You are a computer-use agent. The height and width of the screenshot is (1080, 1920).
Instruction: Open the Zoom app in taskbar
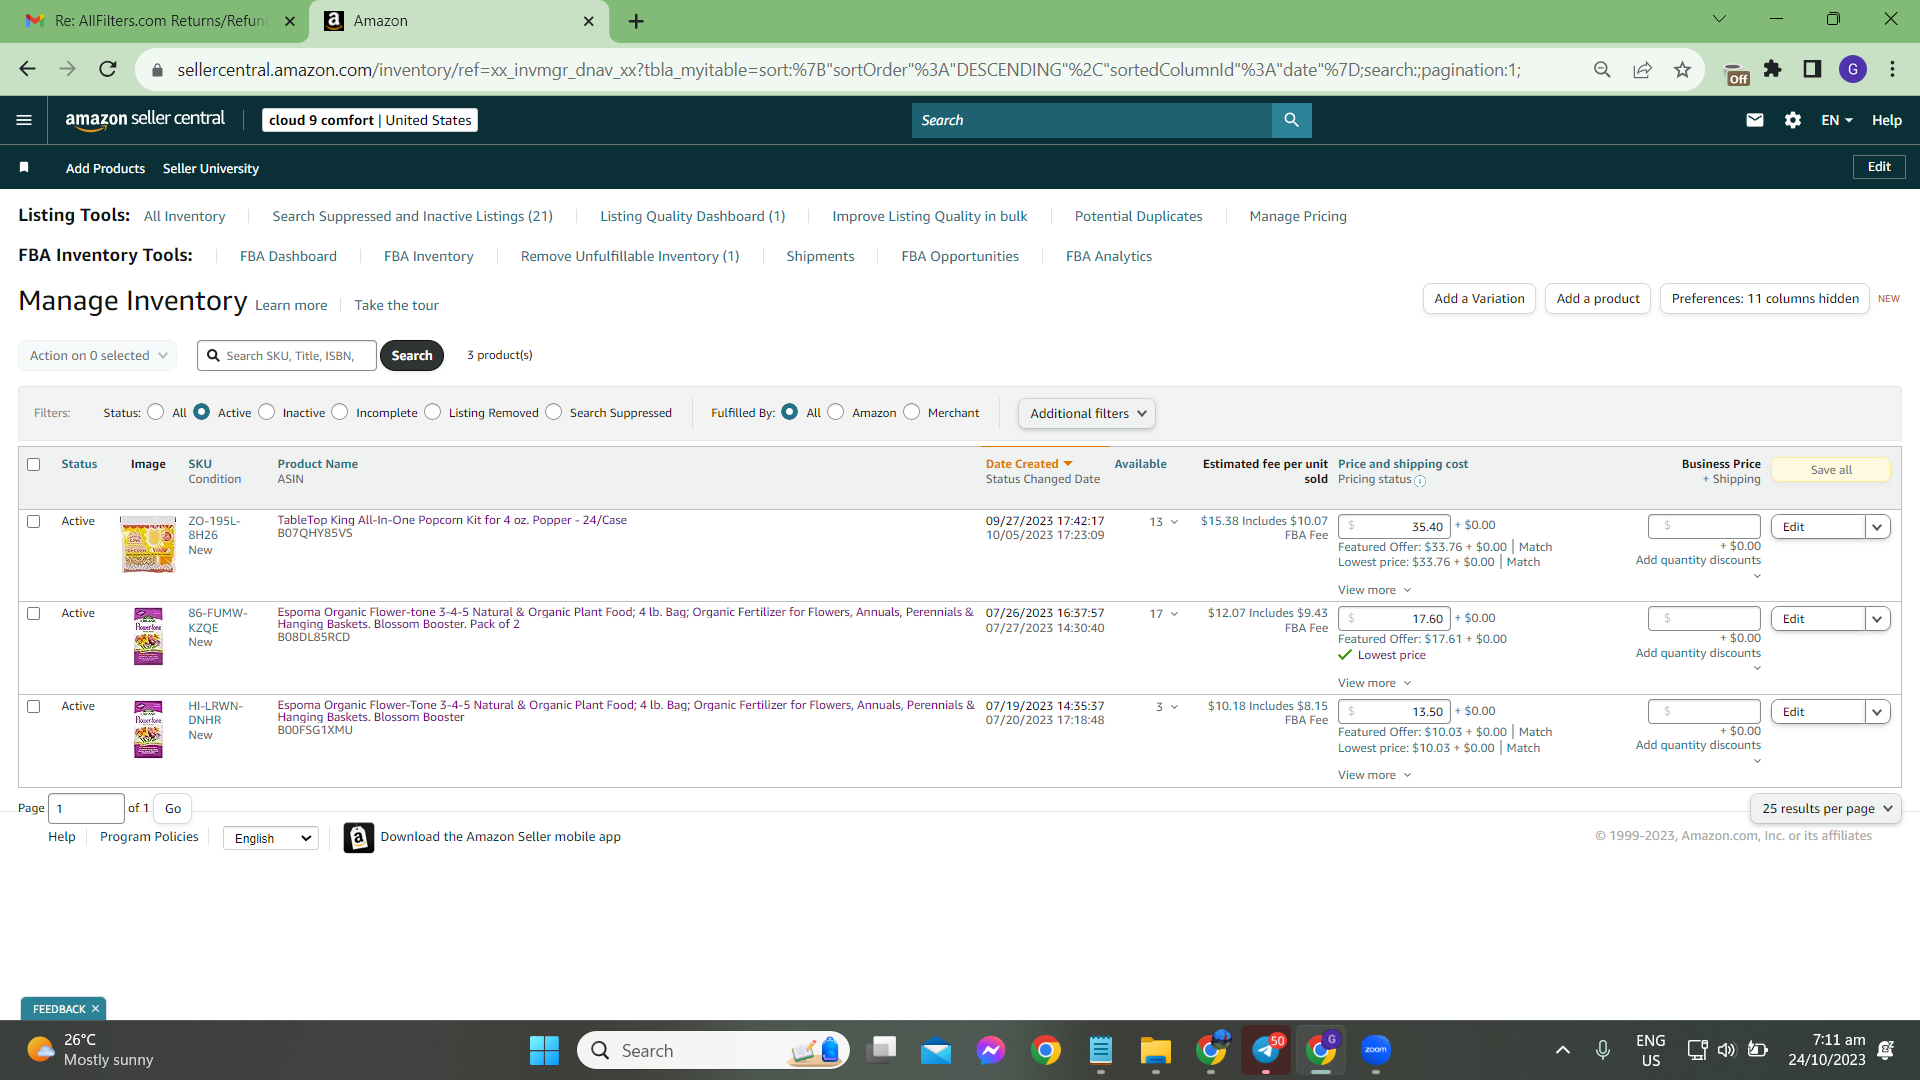[1376, 1050]
